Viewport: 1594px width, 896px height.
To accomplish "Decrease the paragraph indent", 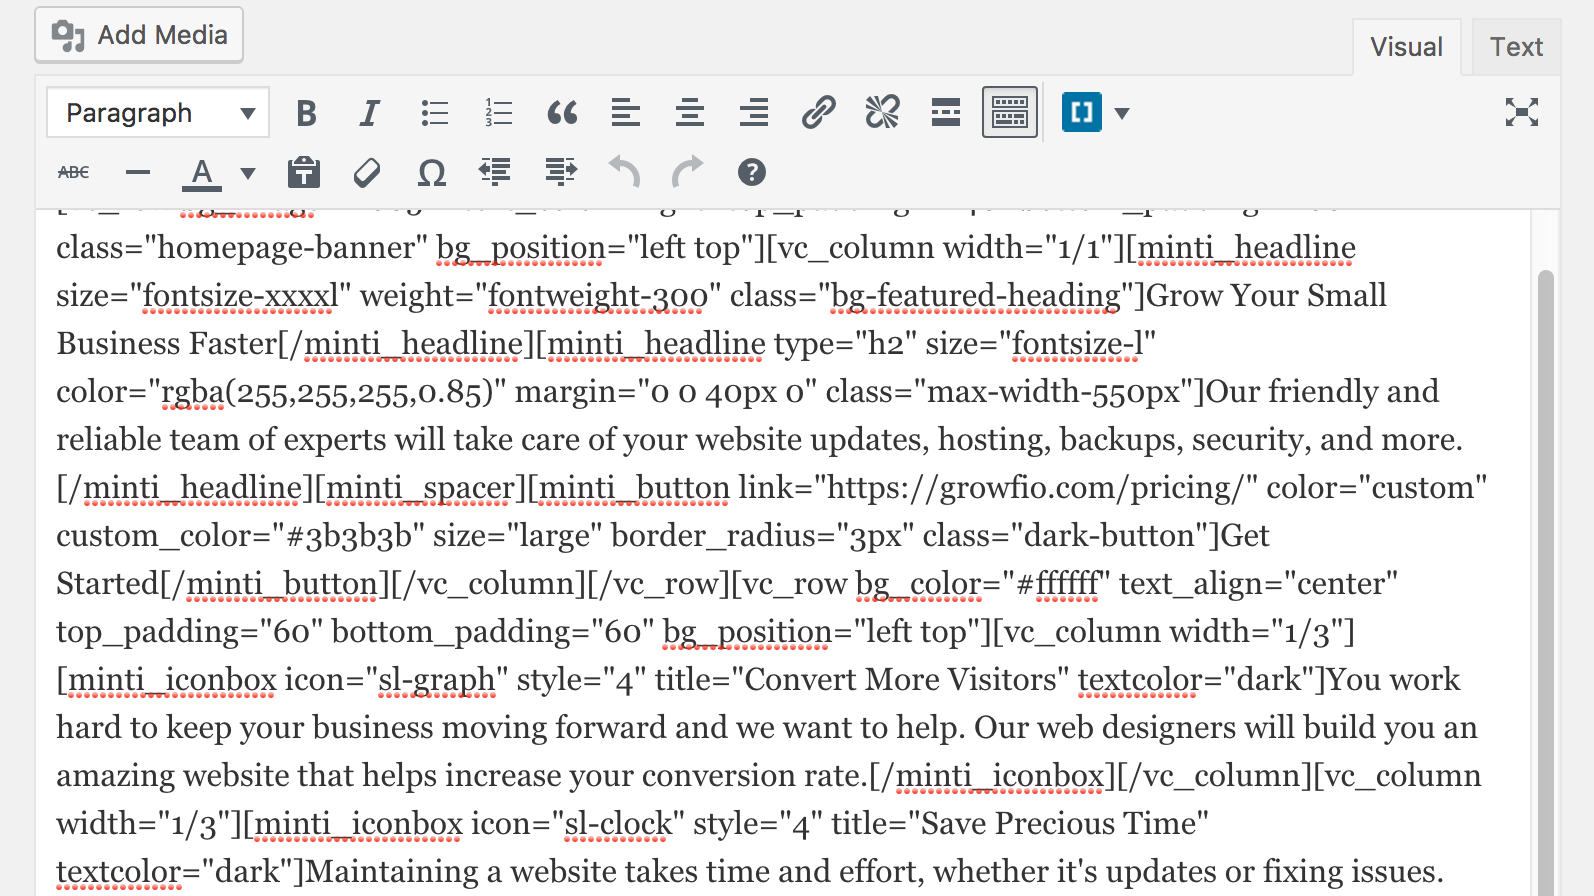I will click(495, 172).
